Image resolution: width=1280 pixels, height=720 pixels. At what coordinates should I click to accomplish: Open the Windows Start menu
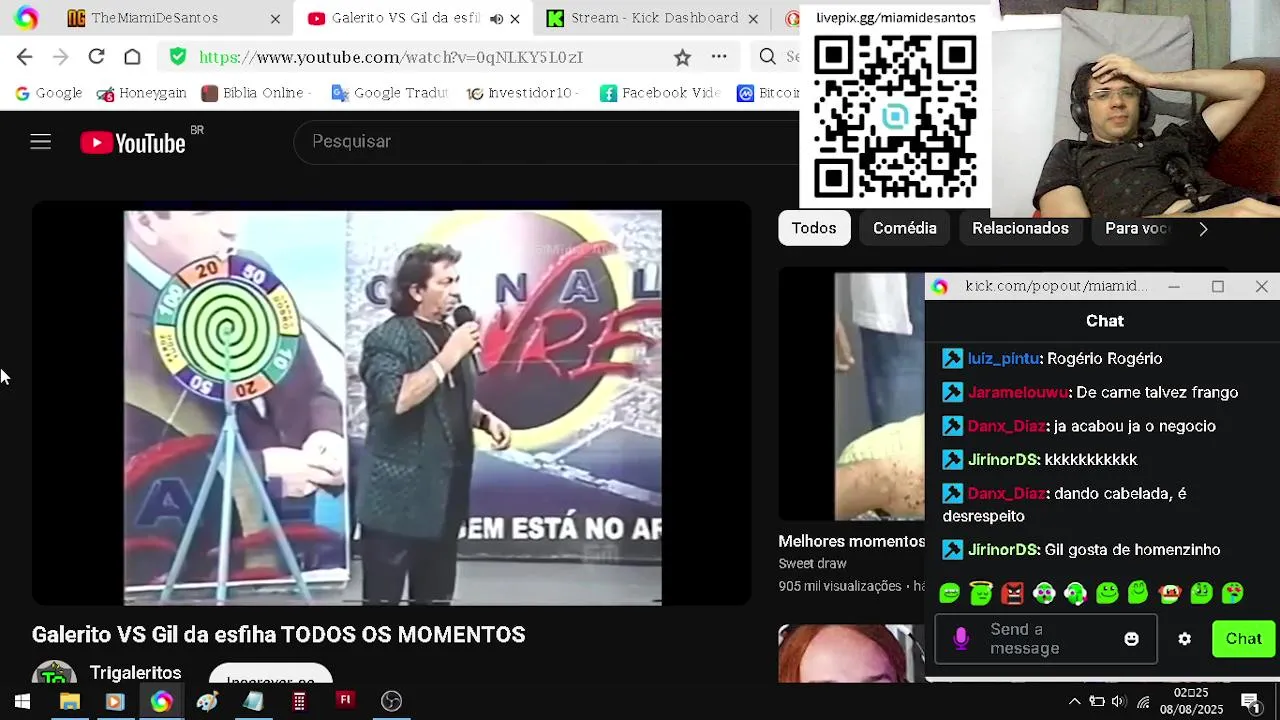pos(22,701)
